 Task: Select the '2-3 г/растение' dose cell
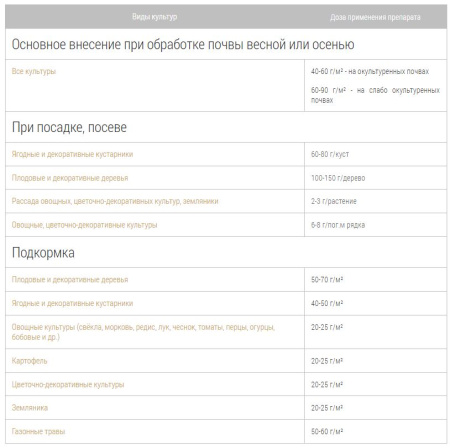click(x=334, y=201)
